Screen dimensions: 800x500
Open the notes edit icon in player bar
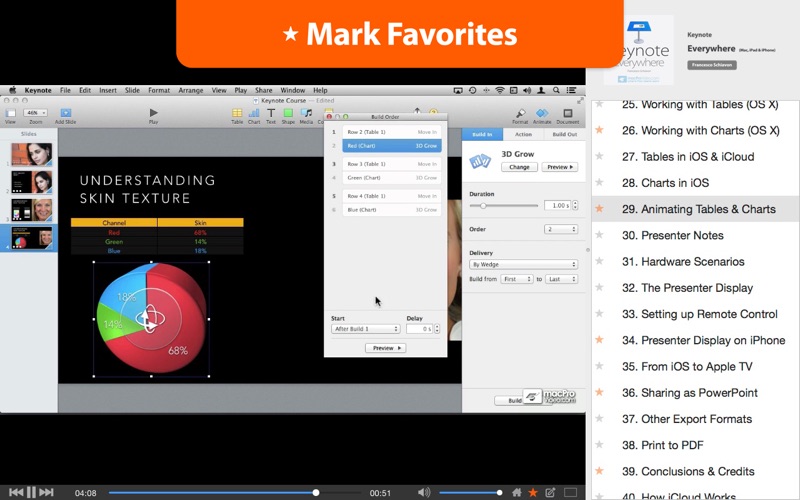pyautogui.click(x=550, y=492)
